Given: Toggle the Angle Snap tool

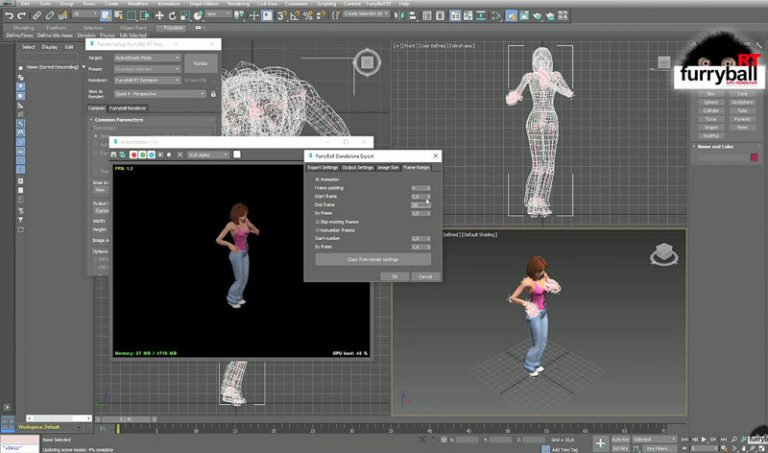Looking at the screenshot, I should point(295,16).
